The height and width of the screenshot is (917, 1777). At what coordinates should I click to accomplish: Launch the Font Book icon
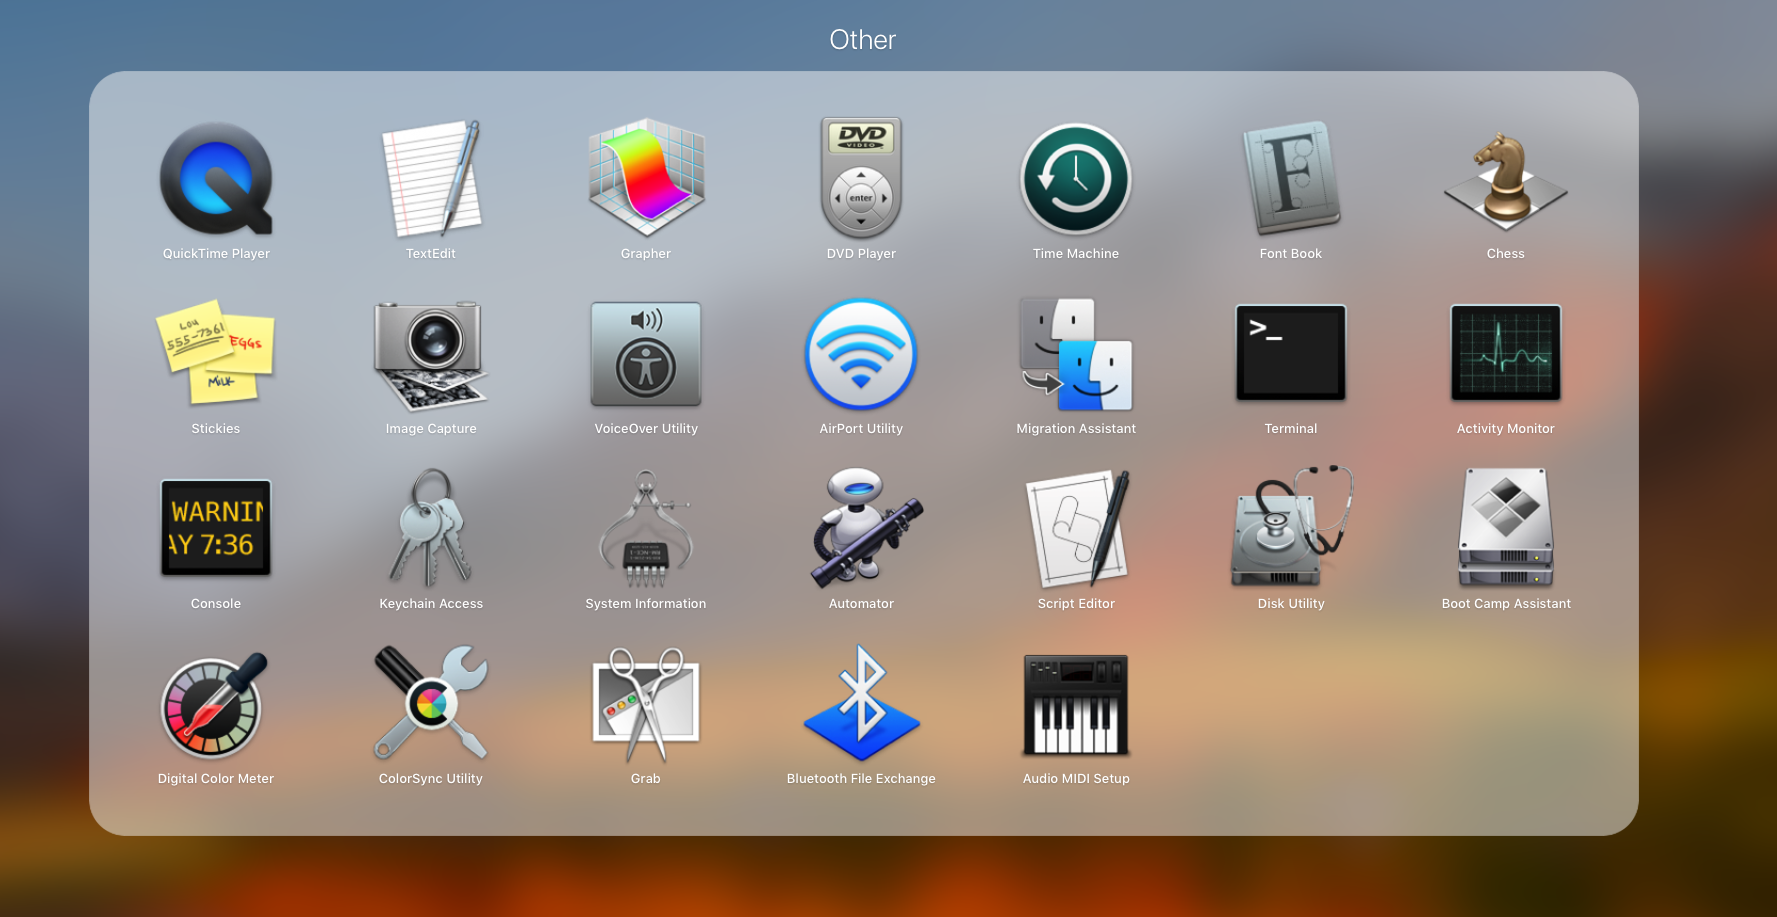tap(1291, 178)
